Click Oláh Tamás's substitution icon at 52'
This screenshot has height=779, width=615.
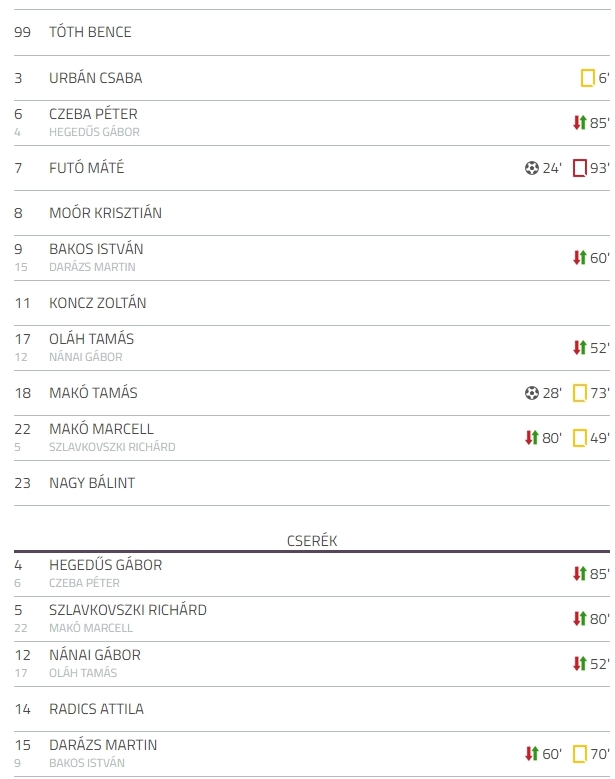point(580,348)
